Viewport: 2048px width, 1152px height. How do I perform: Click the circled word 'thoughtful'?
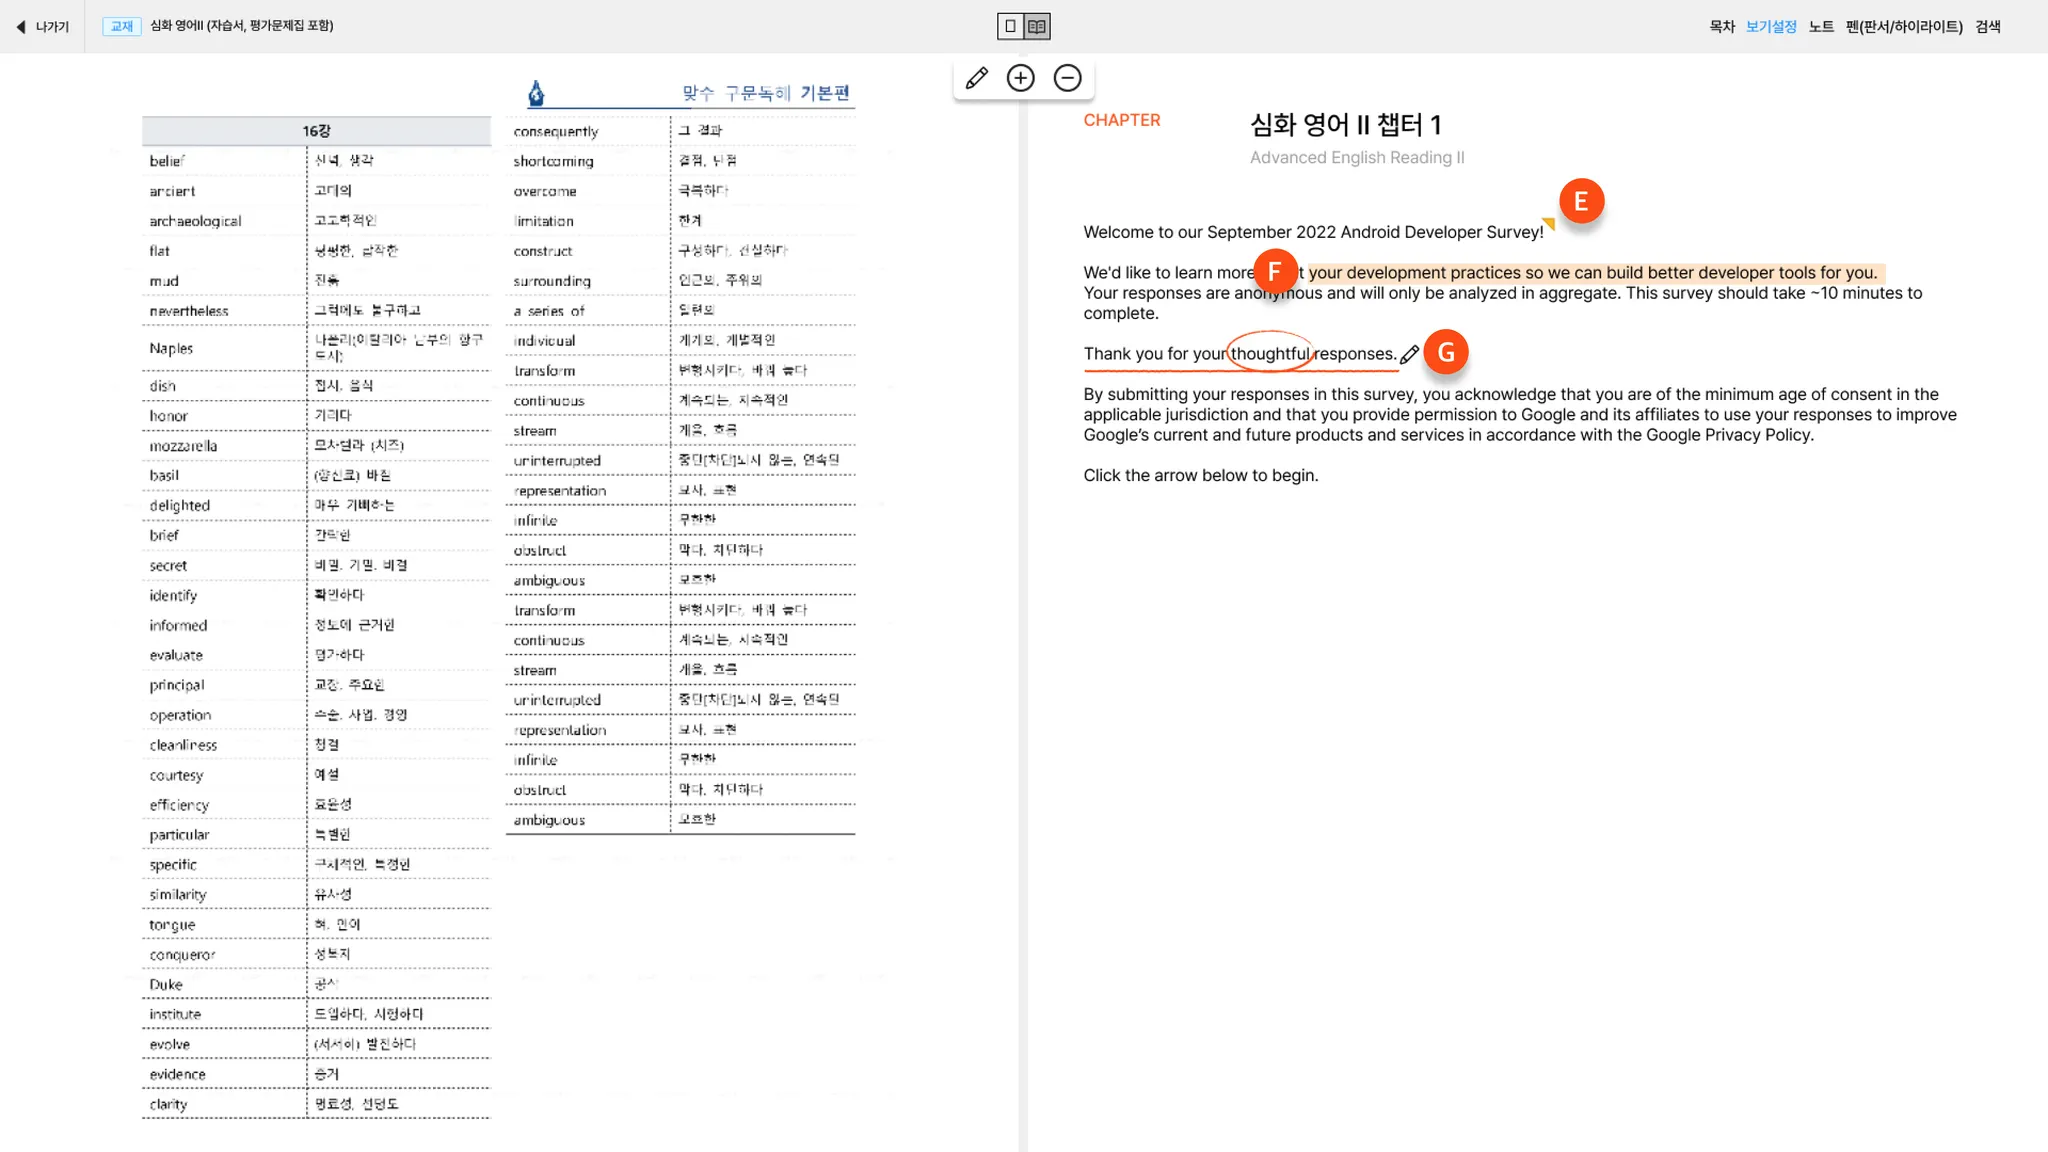coord(1269,354)
